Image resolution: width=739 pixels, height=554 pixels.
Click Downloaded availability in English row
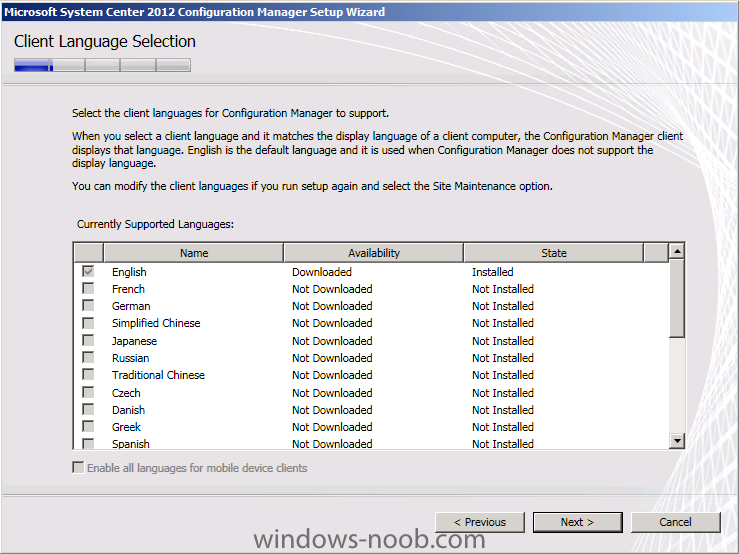coord(322,272)
